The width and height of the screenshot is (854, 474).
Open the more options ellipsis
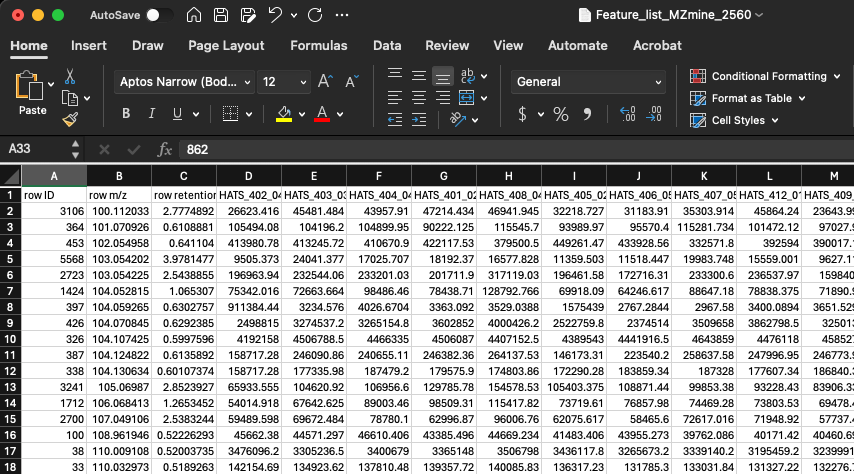click(x=342, y=15)
